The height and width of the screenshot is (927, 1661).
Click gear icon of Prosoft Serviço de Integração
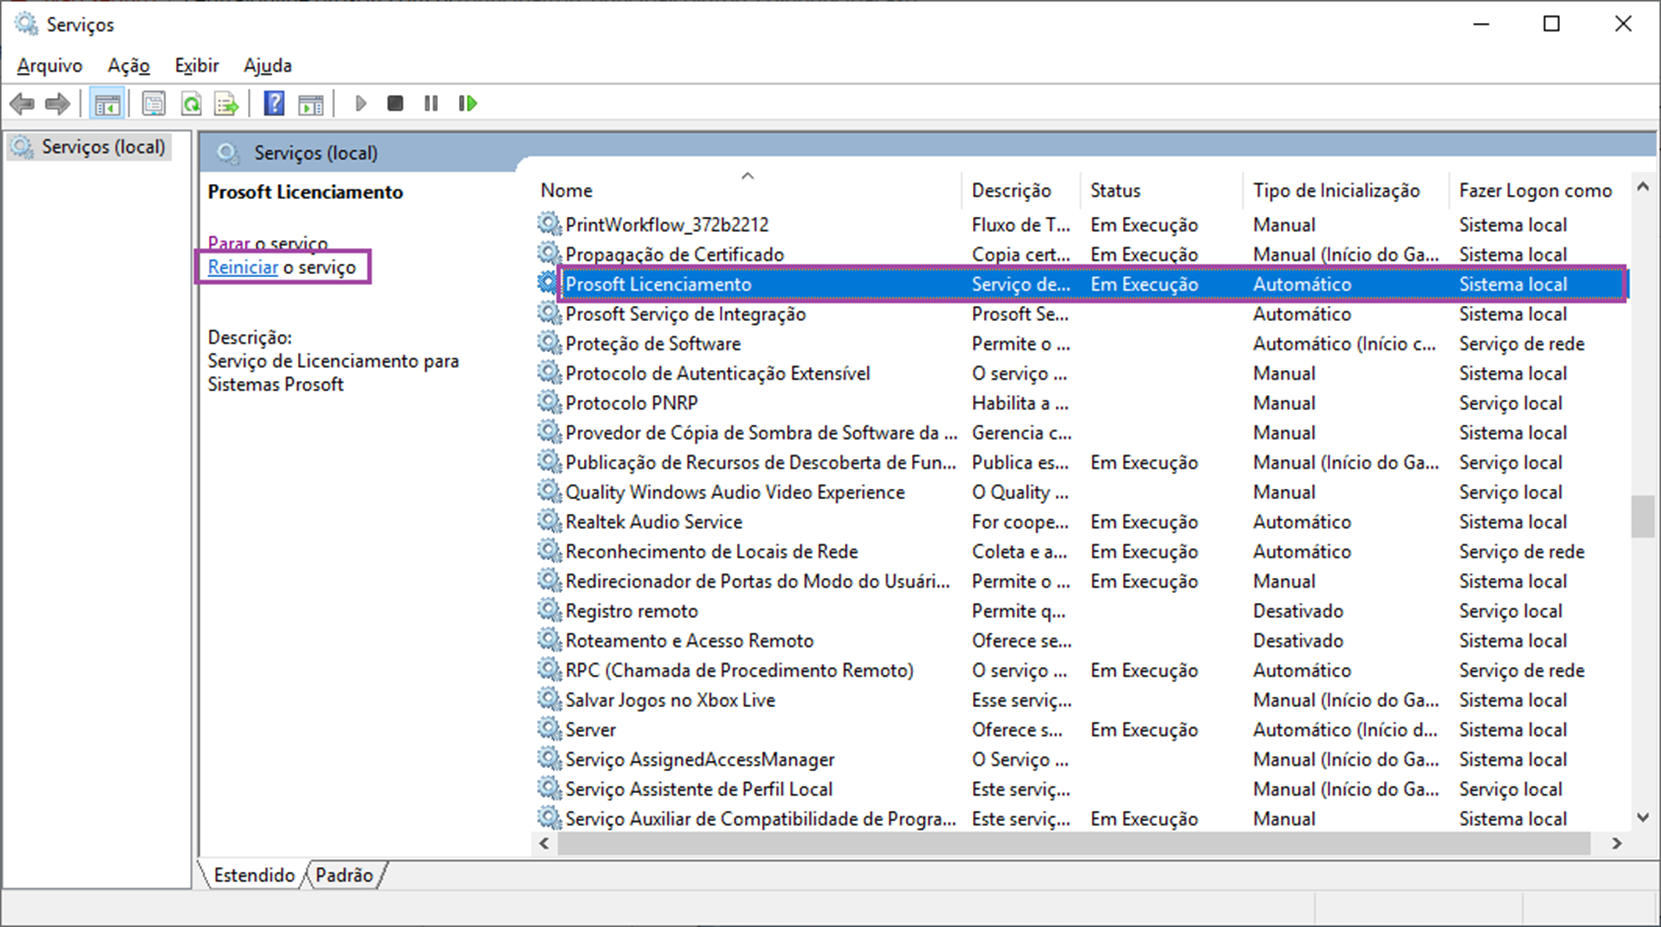pos(549,313)
